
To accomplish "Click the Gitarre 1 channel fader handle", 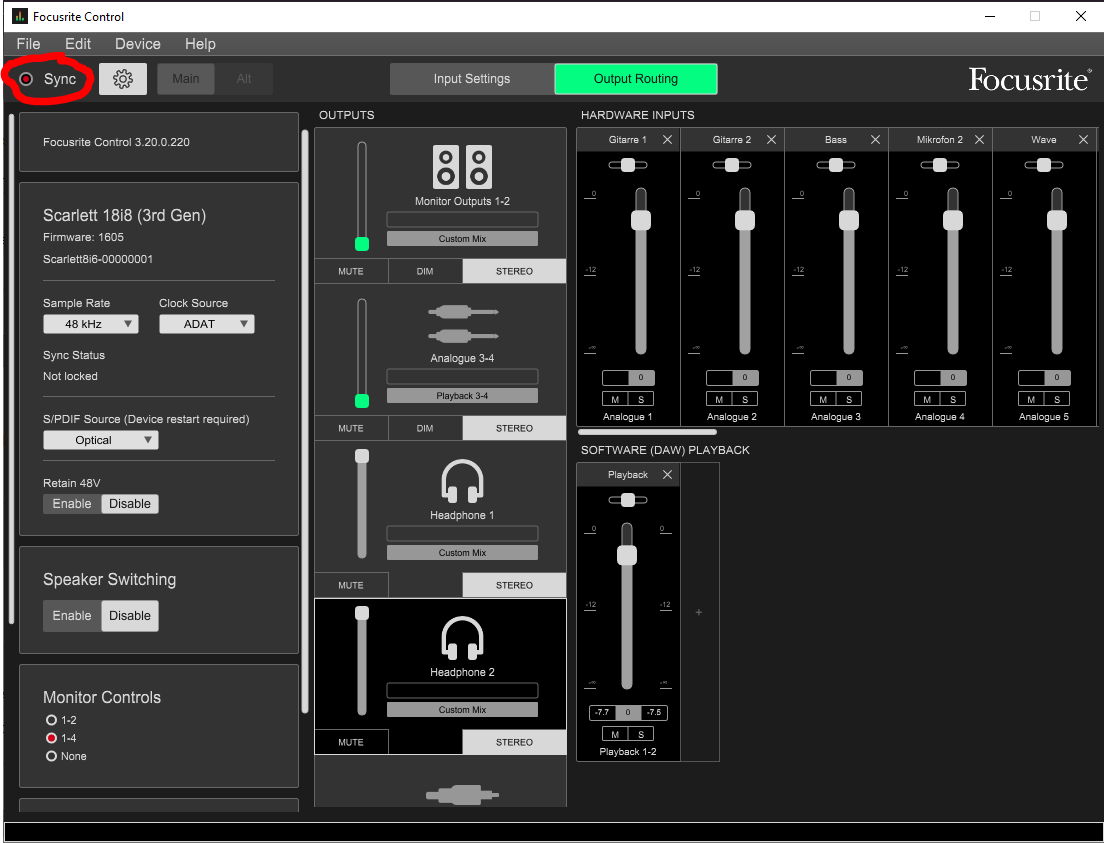I will (x=641, y=220).
